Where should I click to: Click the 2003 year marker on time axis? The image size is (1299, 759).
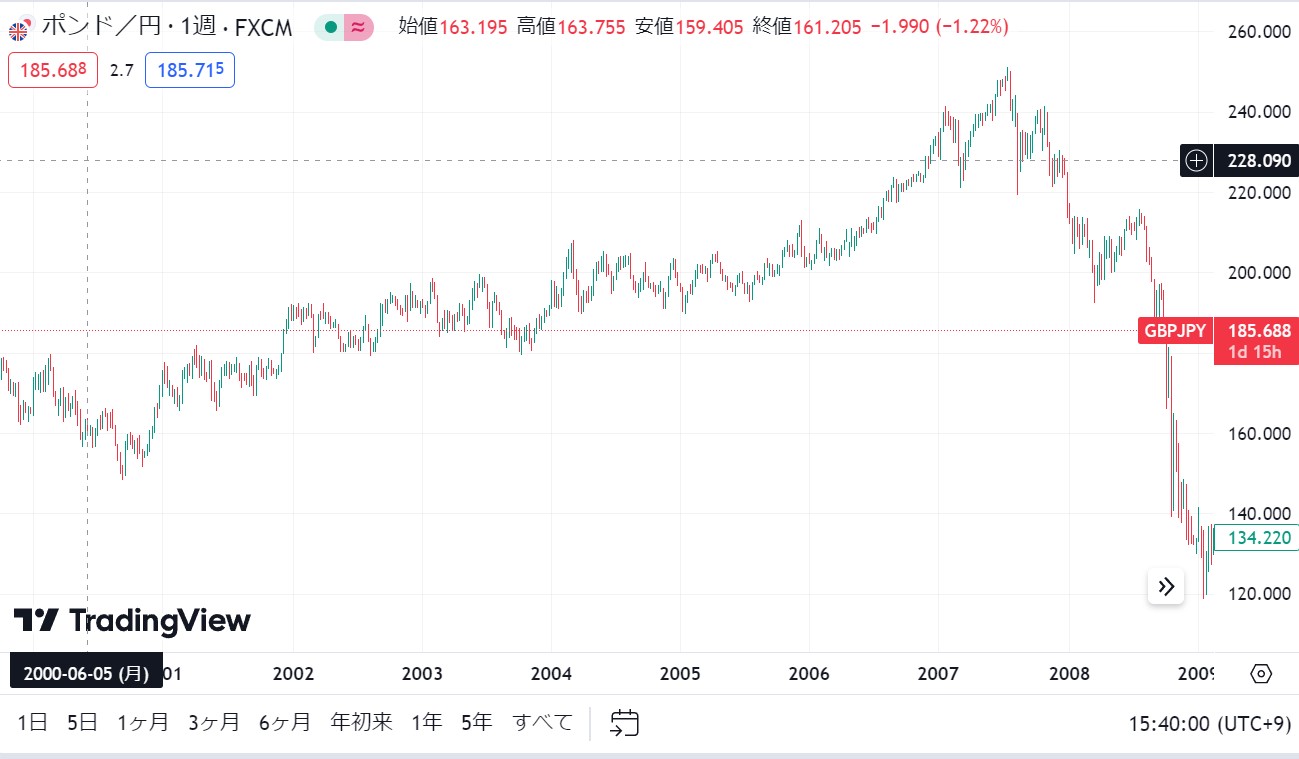pyautogui.click(x=422, y=673)
